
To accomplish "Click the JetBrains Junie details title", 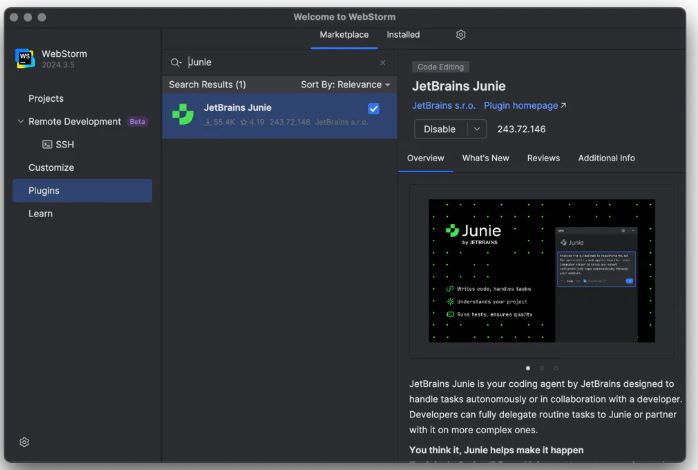I will [x=459, y=86].
